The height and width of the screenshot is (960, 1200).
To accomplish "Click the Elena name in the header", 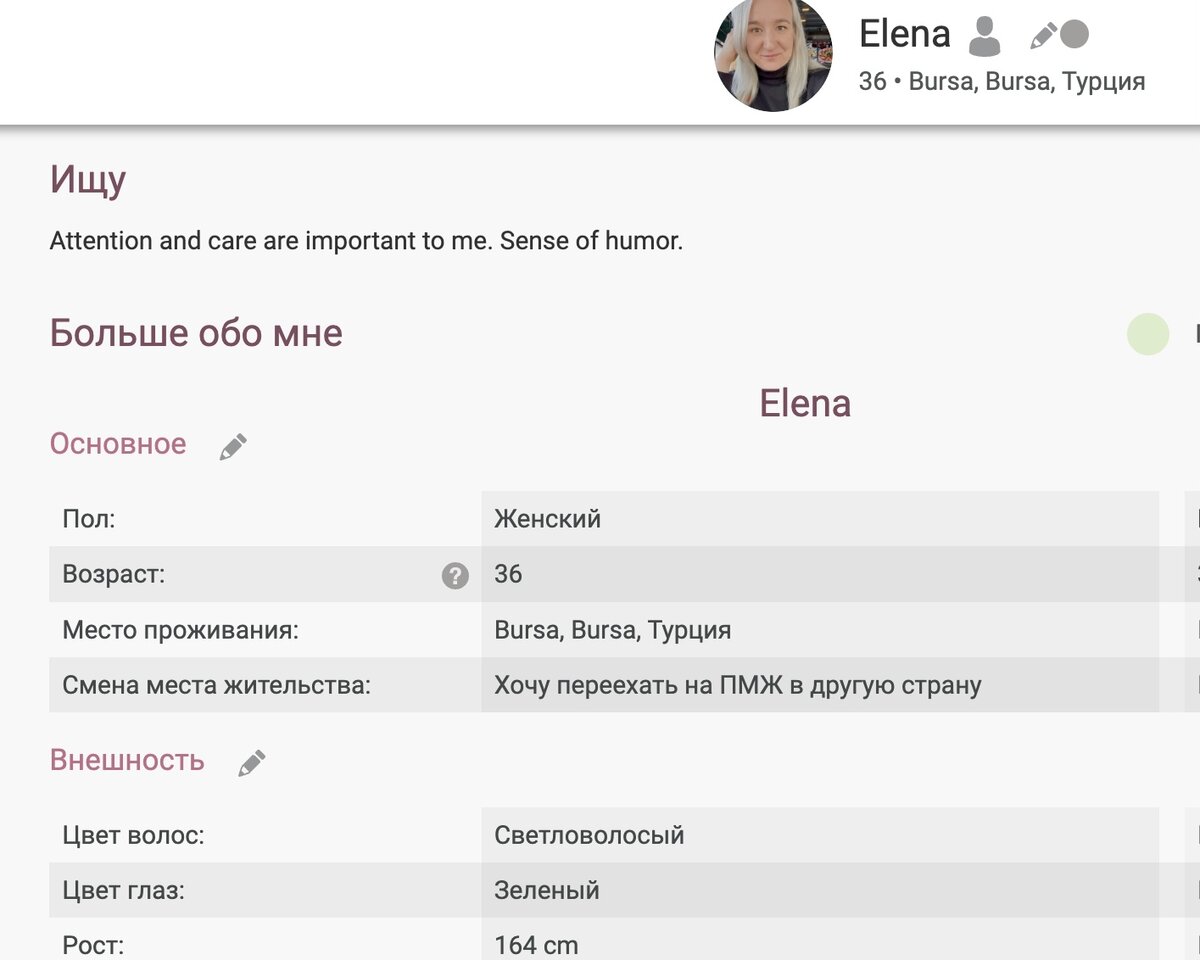I will pyautogui.click(x=904, y=34).
